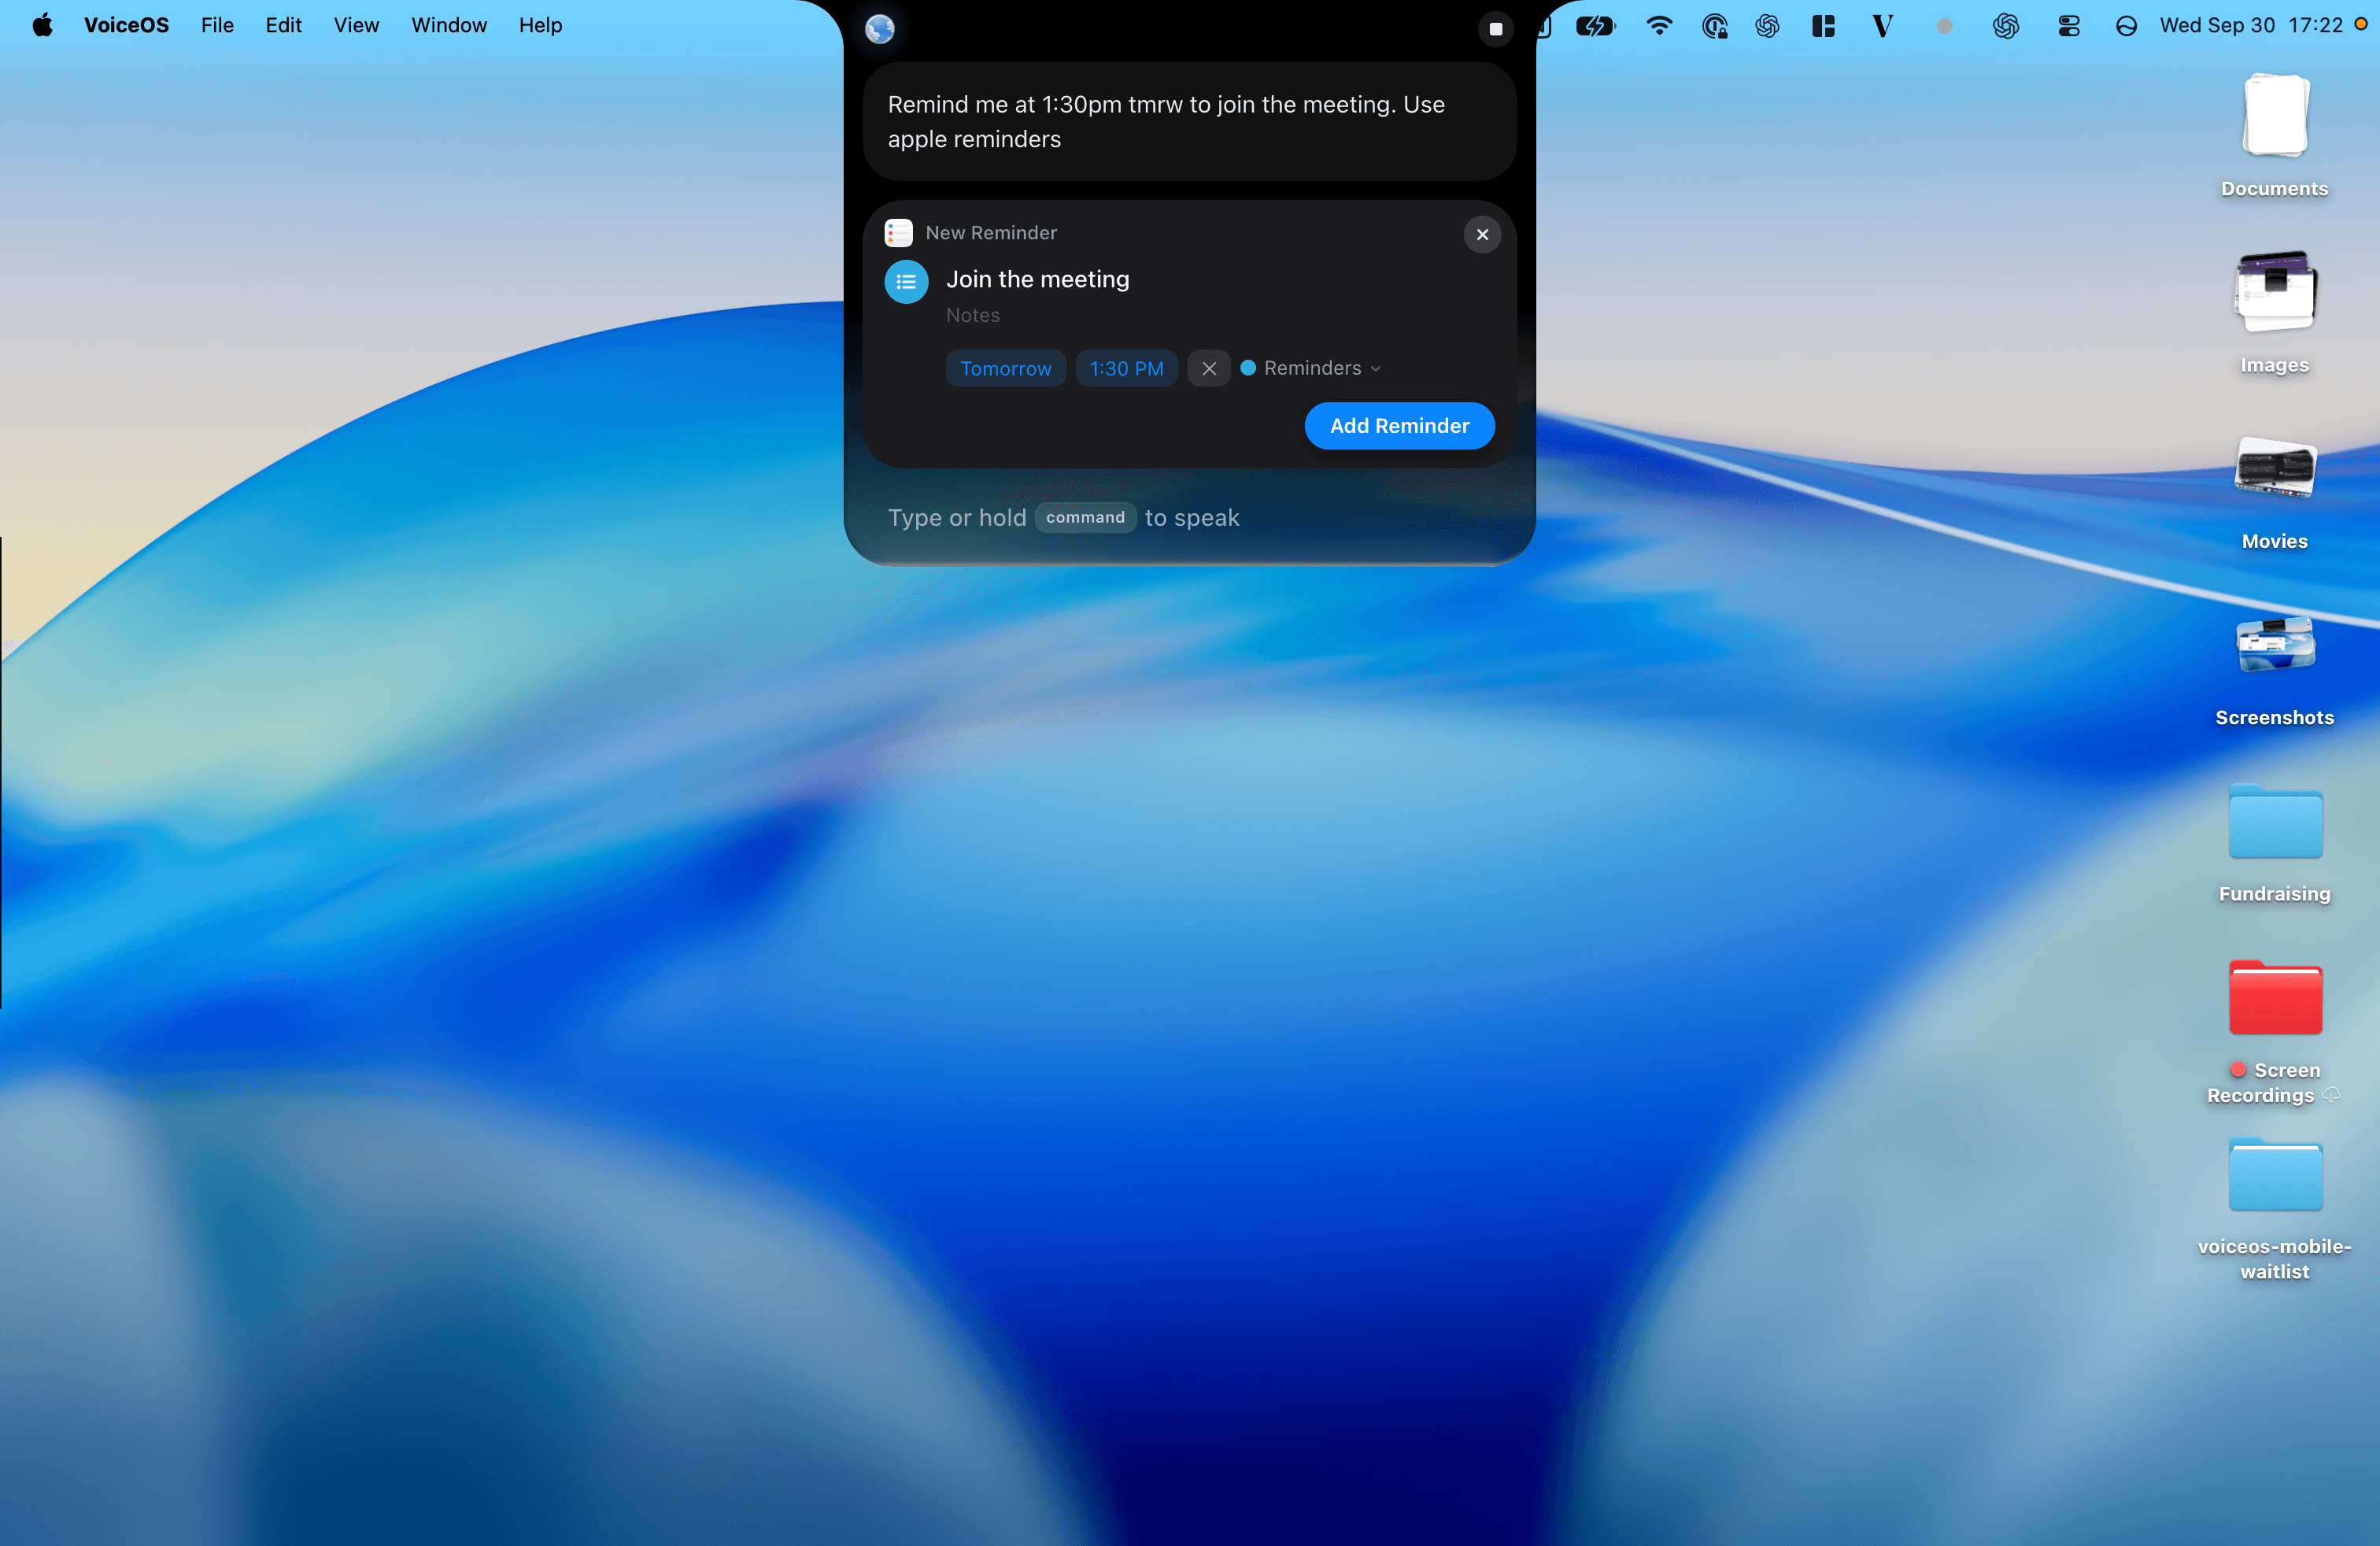
Task: Click the Join the meeting title field
Action: [1037, 279]
